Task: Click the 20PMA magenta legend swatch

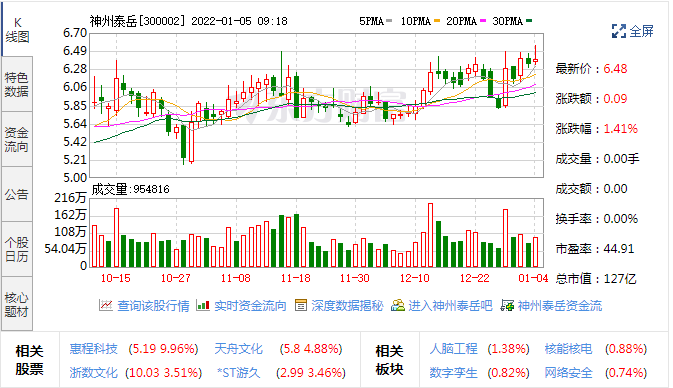Action: [483, 21]
